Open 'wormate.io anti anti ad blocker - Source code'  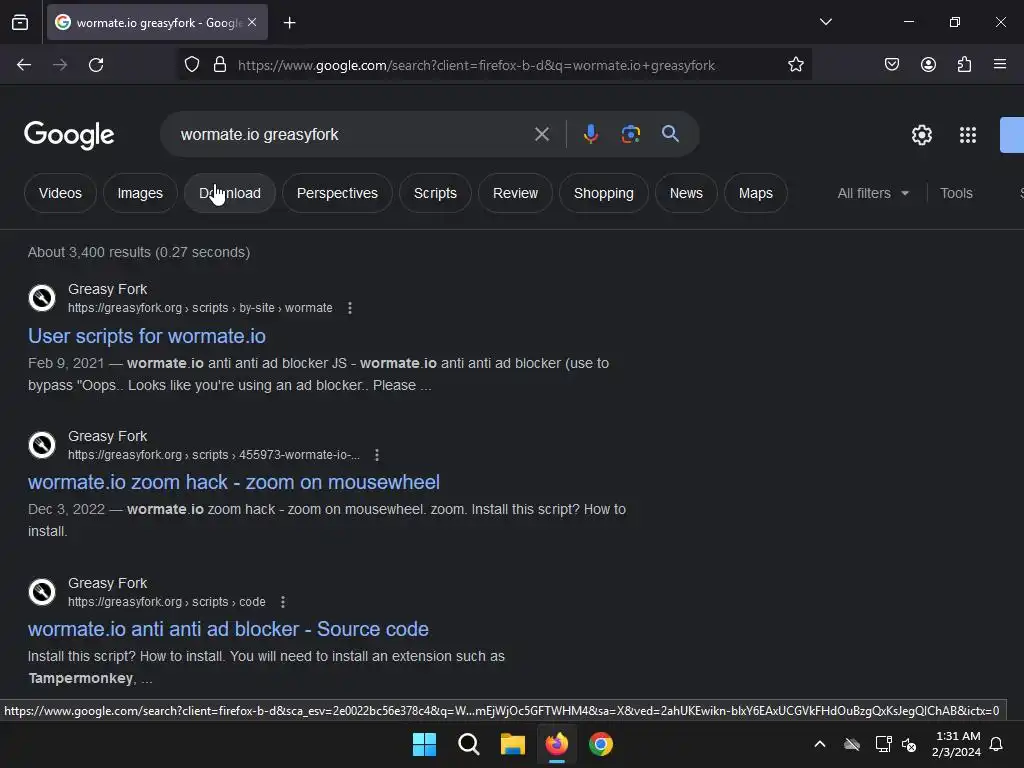[229, 629]
